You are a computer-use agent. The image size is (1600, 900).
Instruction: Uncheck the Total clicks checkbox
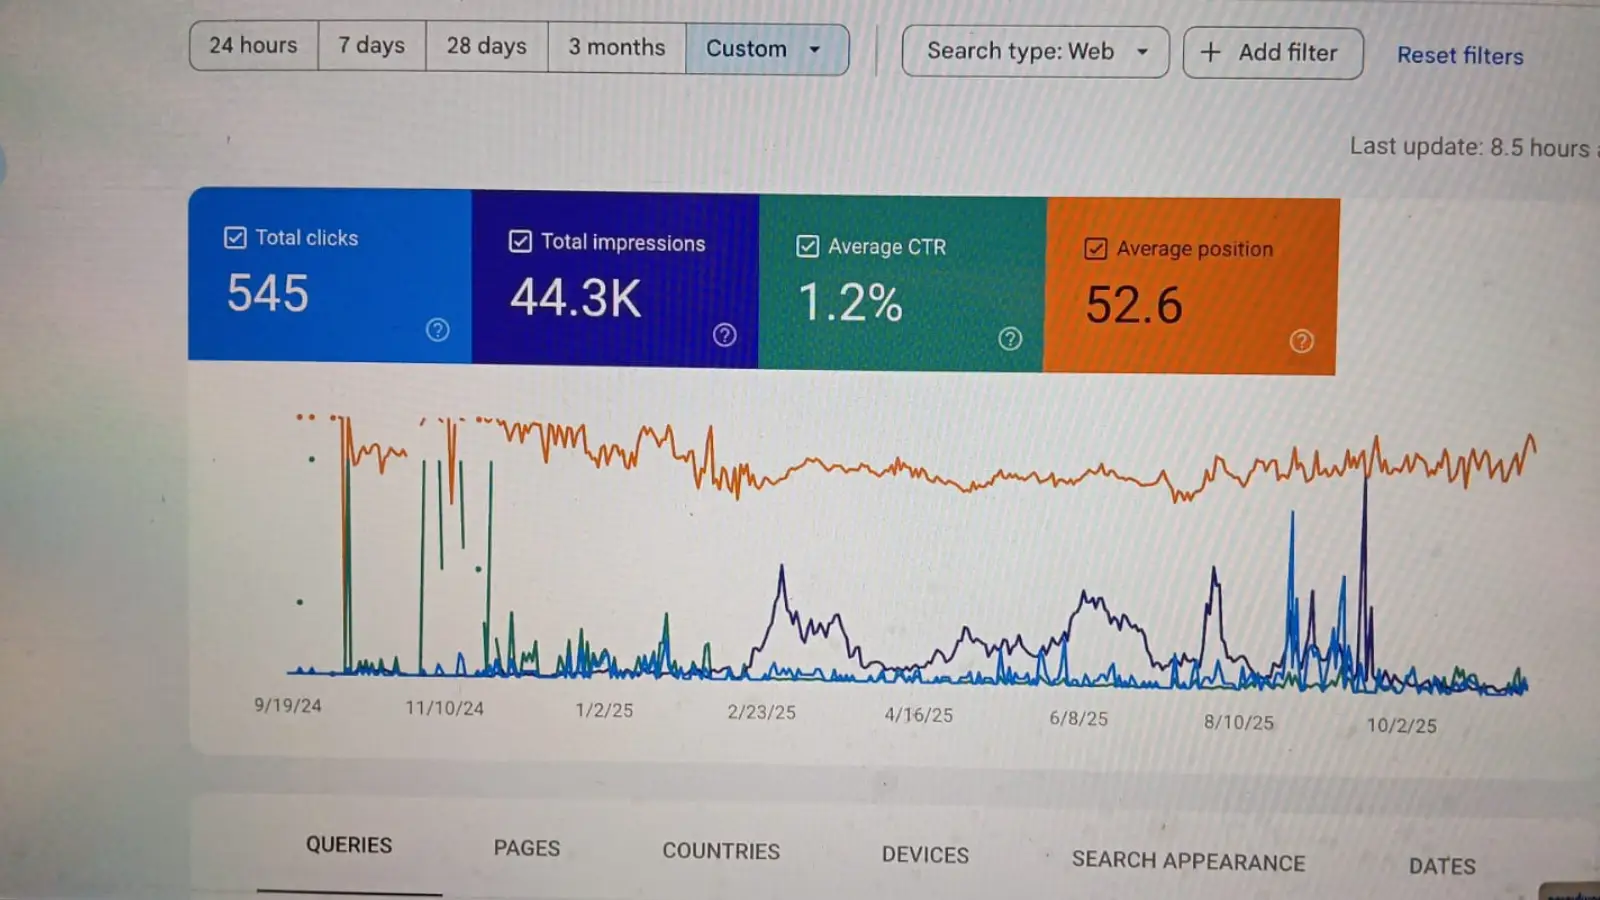(x=235, y=237)
